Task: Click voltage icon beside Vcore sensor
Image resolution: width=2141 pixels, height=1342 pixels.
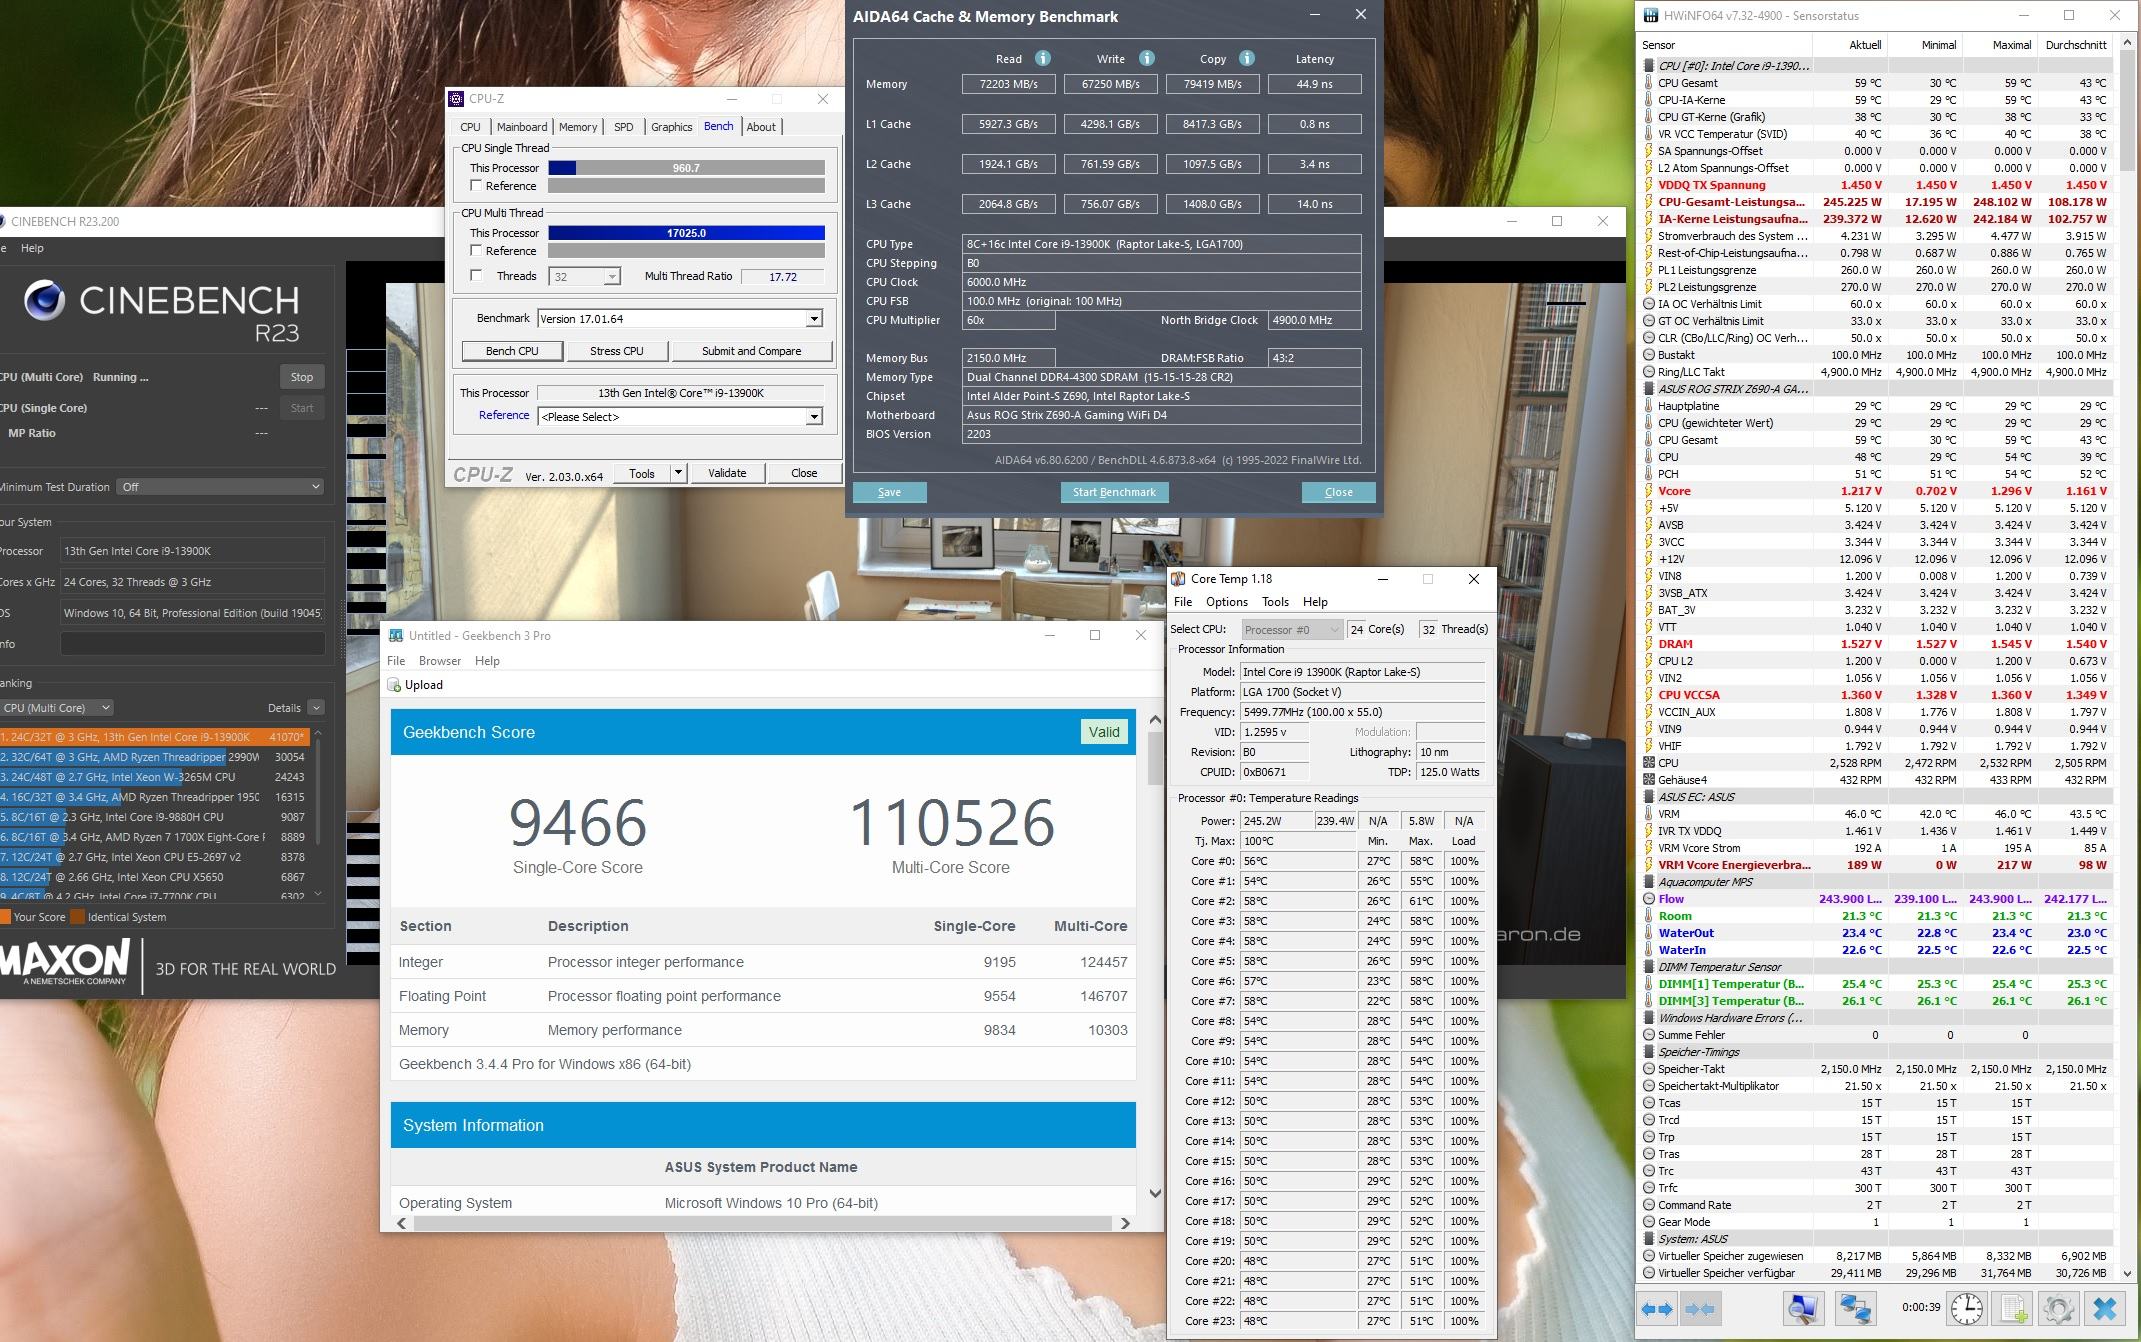Action: 1649,491
